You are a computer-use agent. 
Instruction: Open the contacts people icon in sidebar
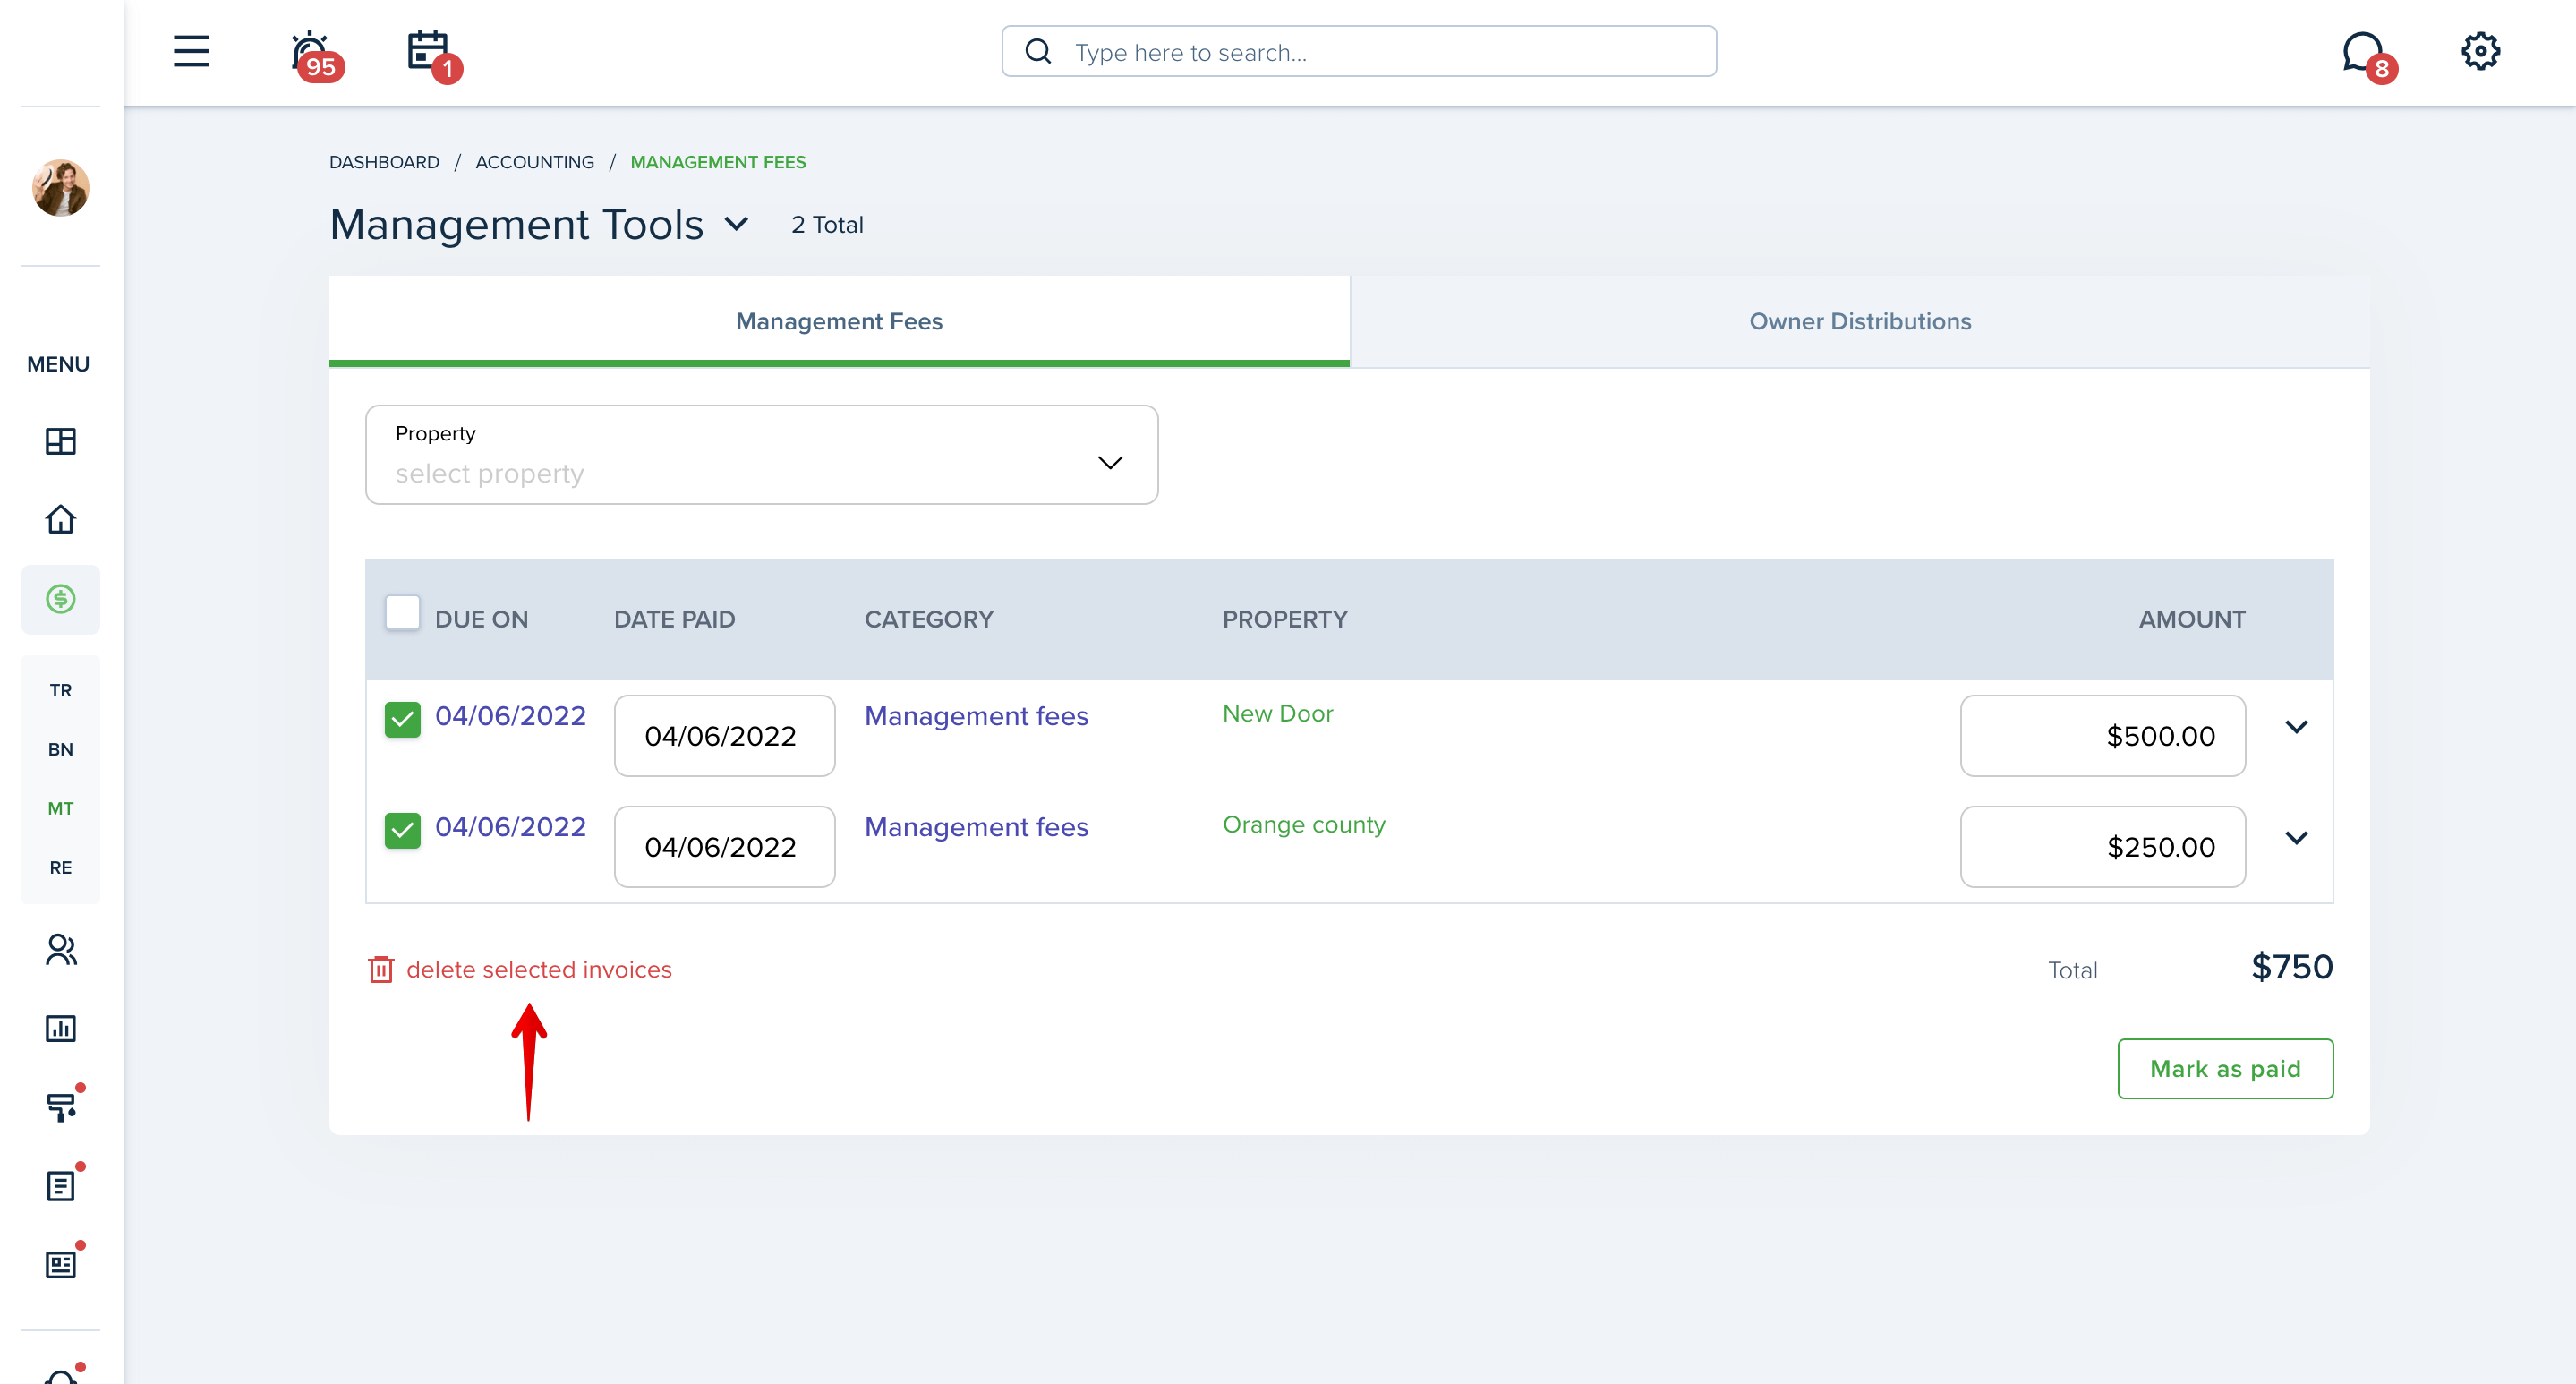click(61, 949)
